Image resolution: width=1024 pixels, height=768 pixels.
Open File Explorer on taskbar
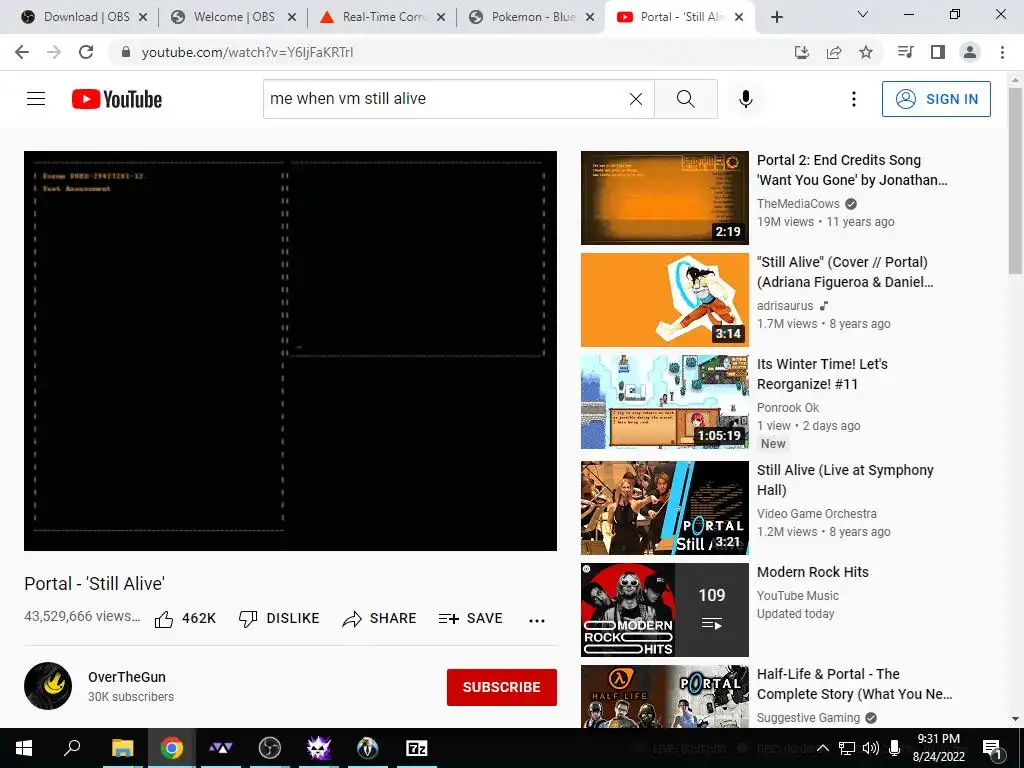(x=123, y=748)
